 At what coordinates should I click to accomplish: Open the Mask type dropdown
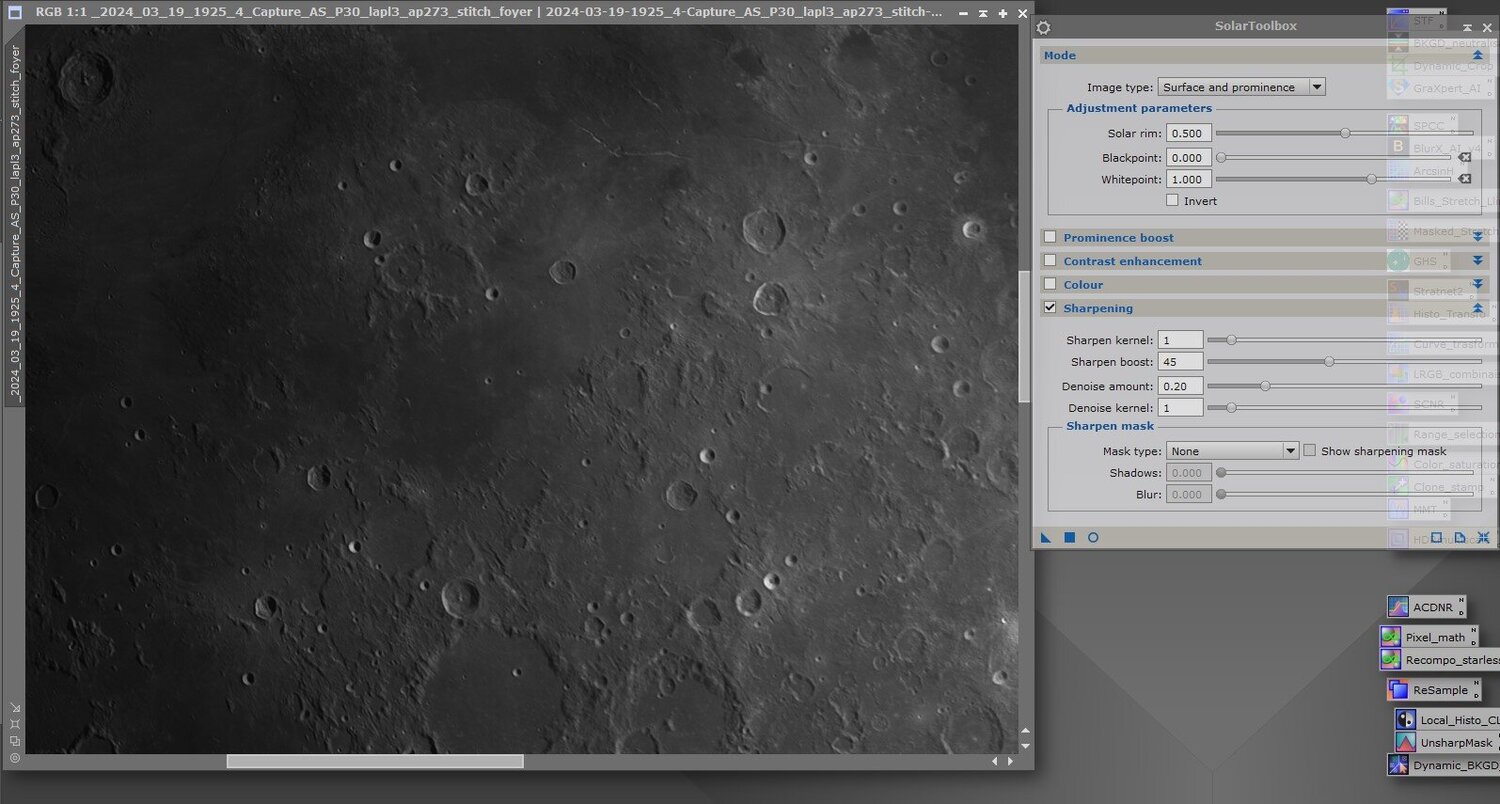pyautogui.click(x=1232, y=451)
